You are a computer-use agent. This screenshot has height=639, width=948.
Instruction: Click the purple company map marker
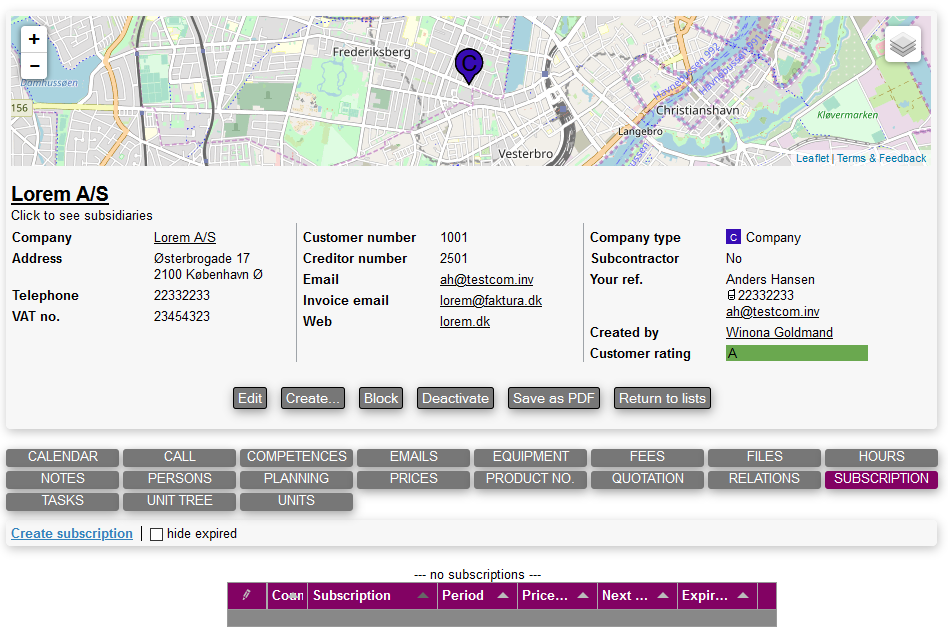pos(467,64)
